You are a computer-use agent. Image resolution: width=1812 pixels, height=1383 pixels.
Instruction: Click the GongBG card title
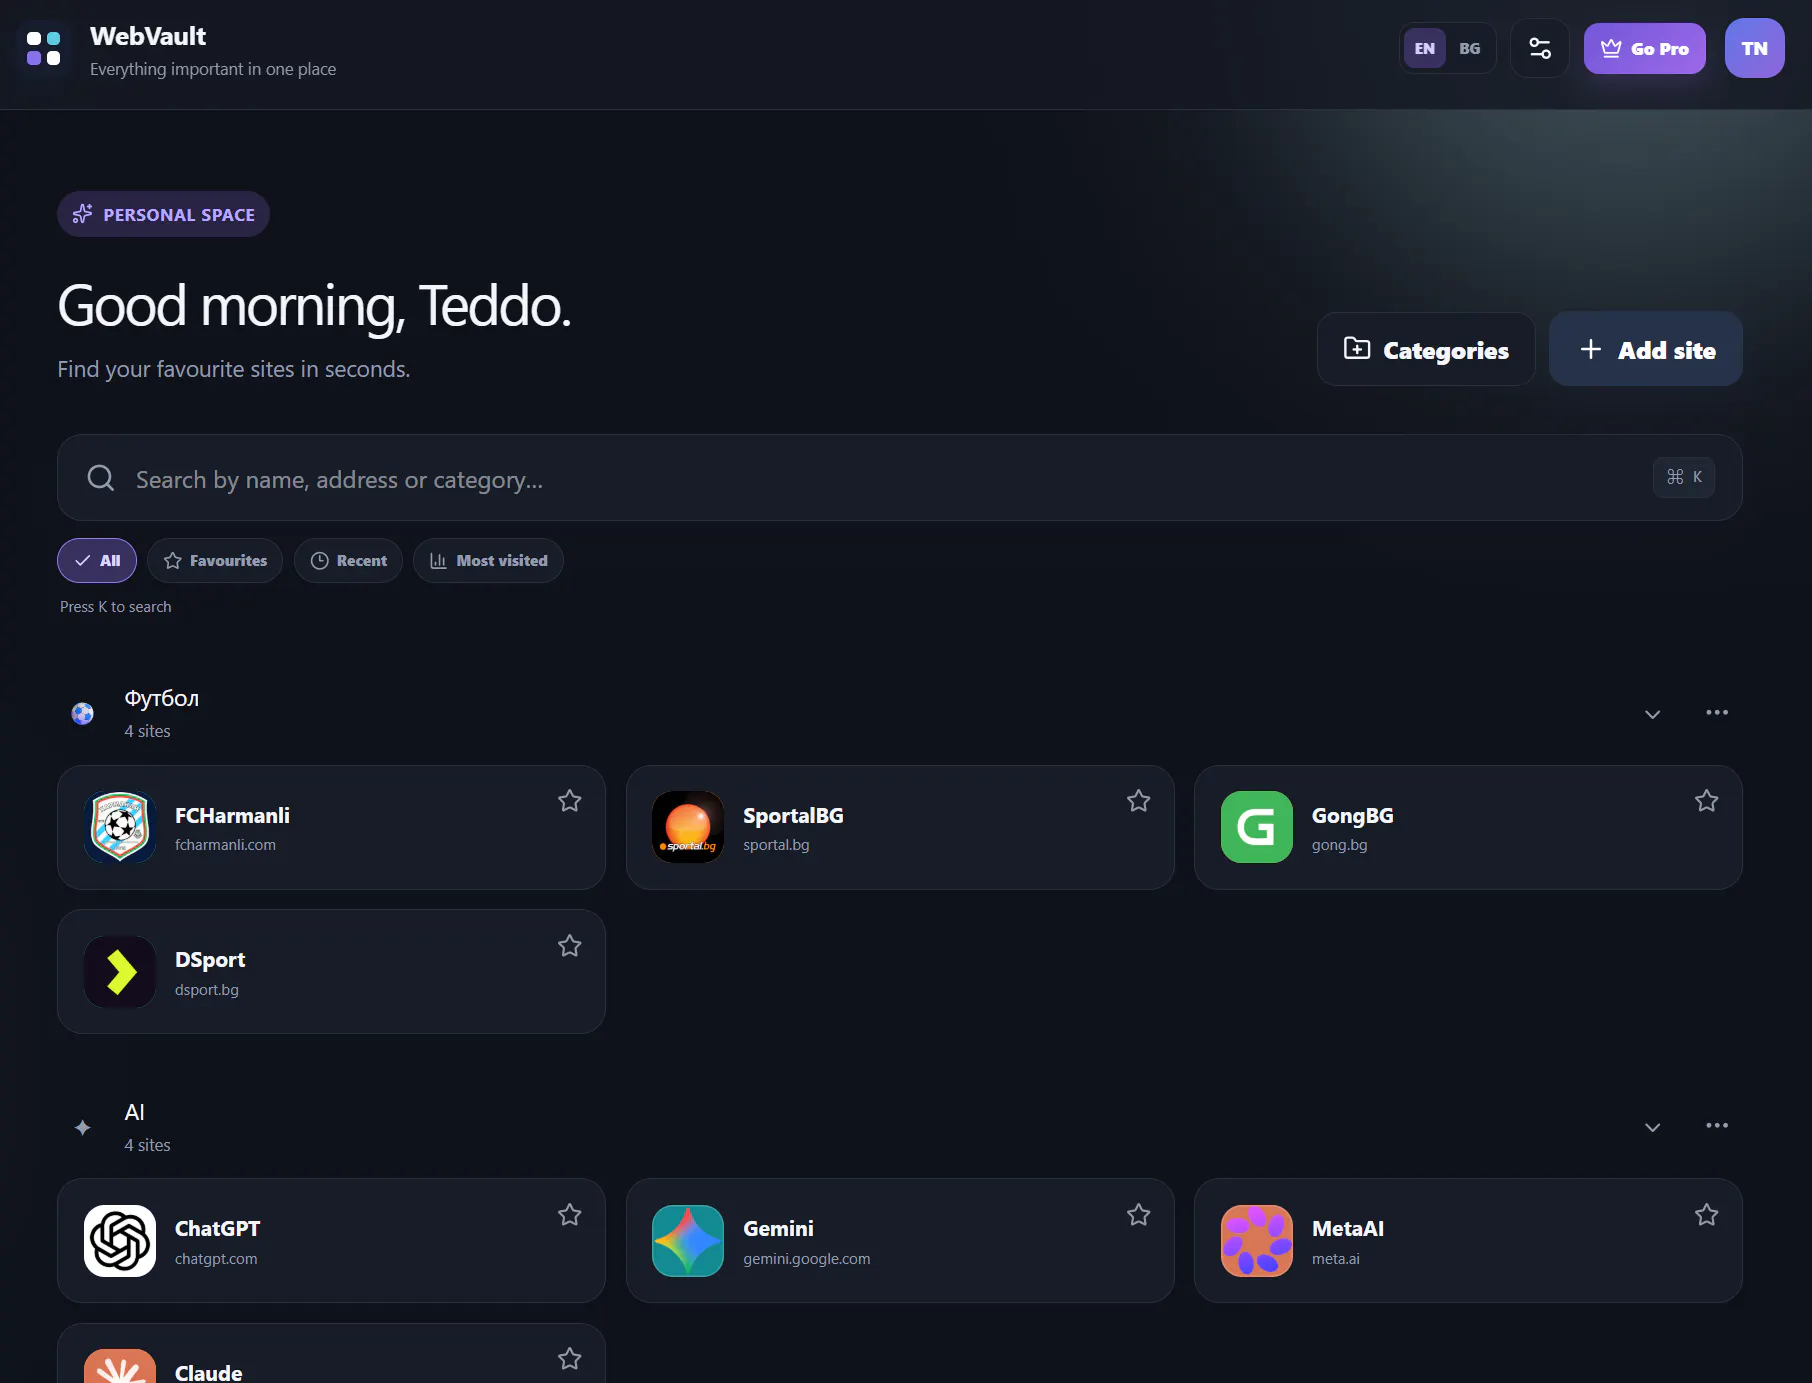tap(1352, 816)
